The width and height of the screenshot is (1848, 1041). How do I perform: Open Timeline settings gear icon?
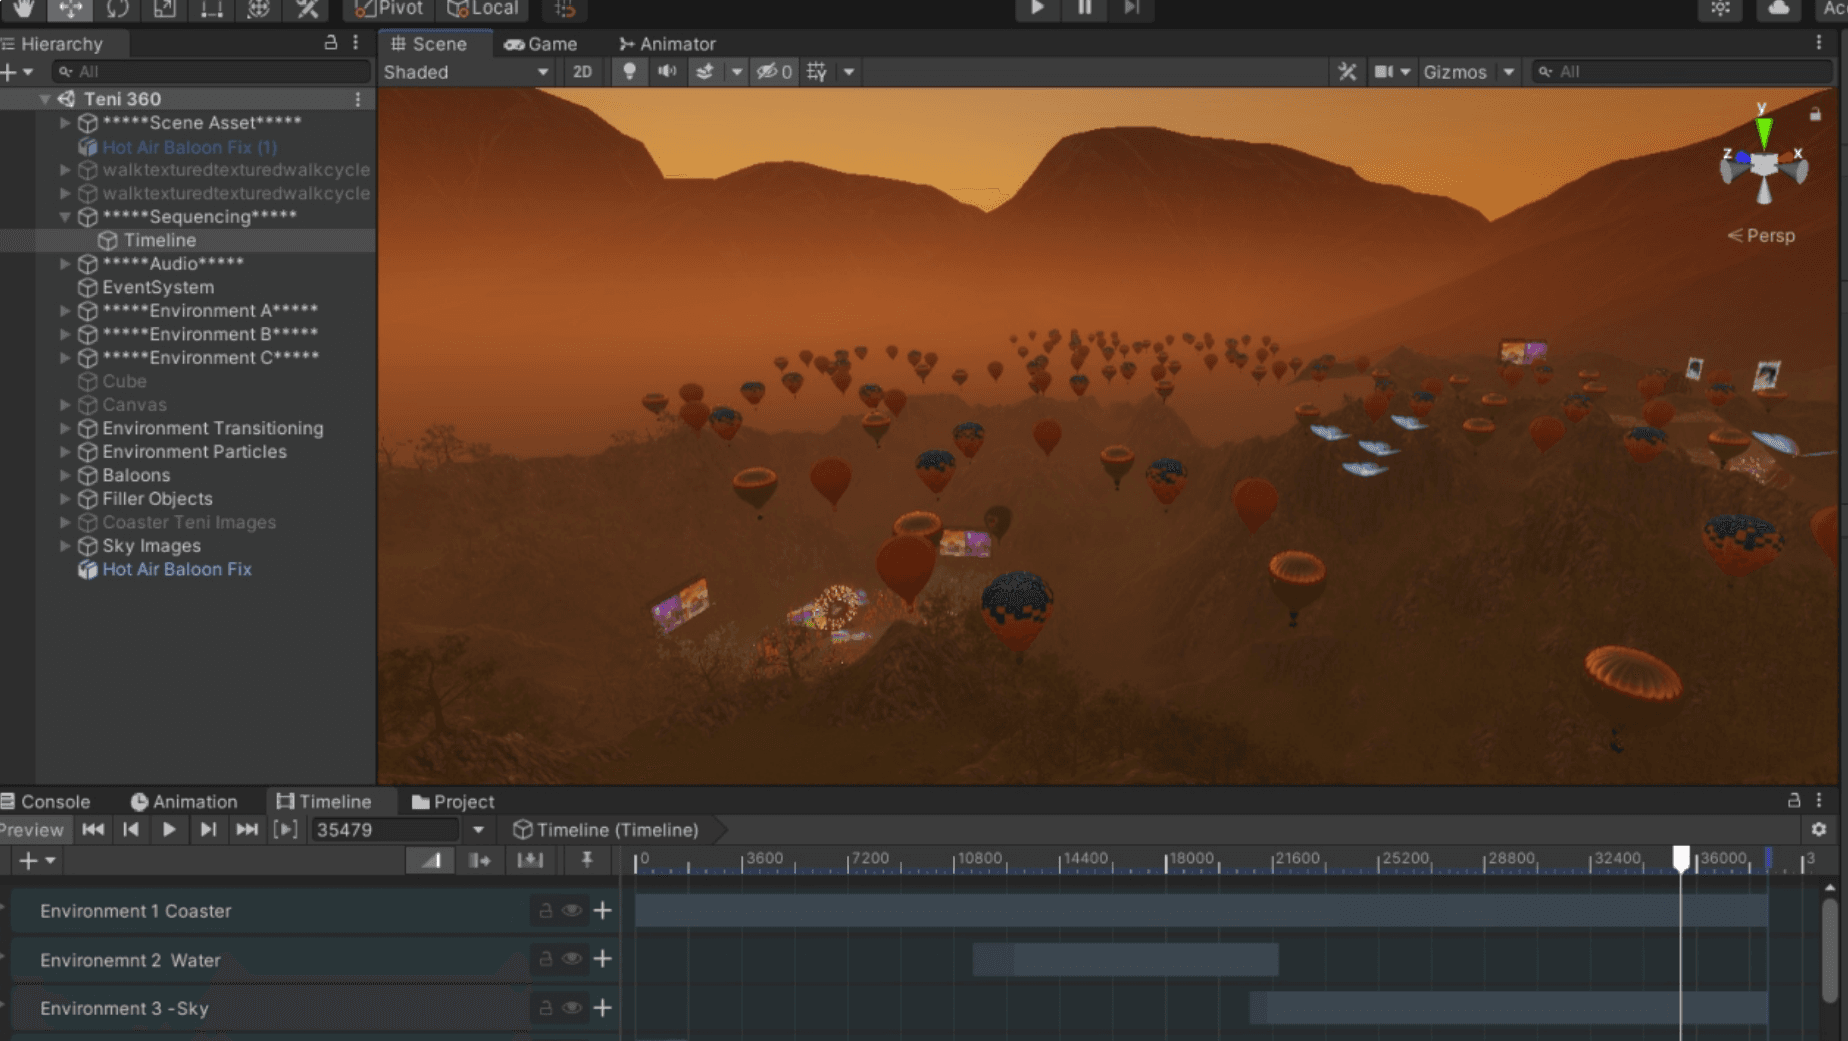pyautogui.click(x=1818, y=829)
